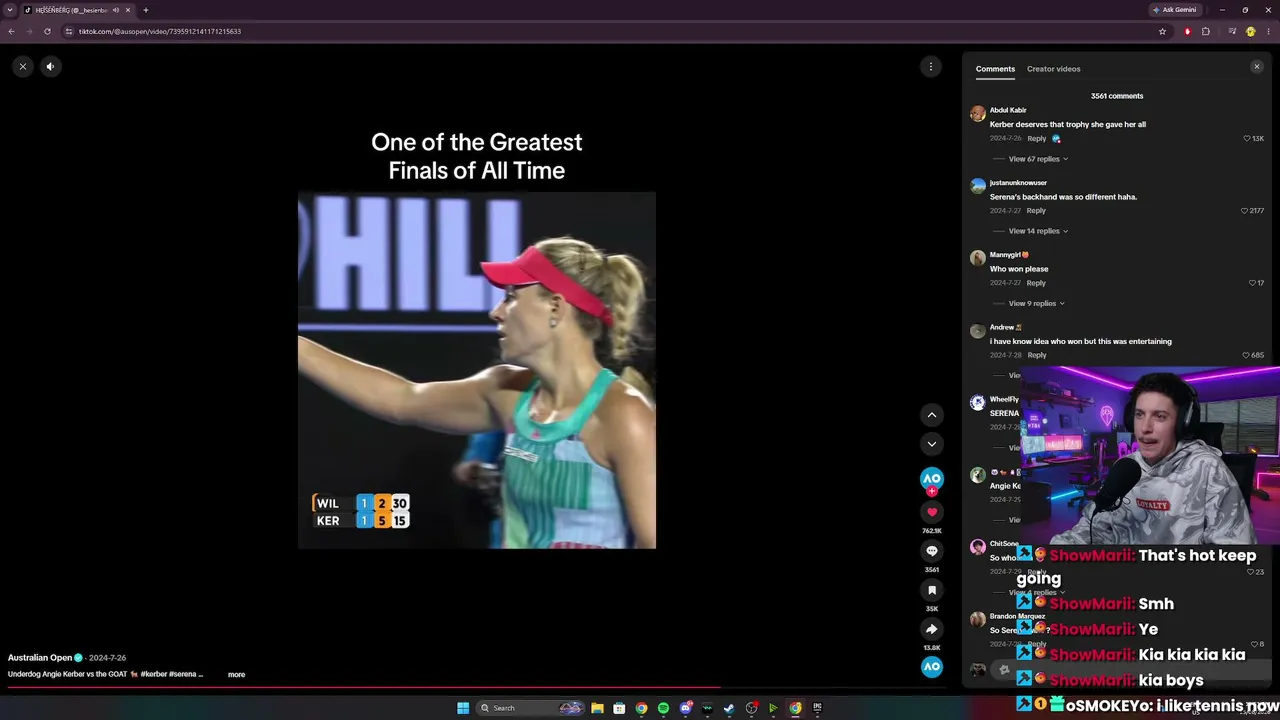1280x720 pixels.
Task: Click the Windows taskbar Search box
Action: 530,708
